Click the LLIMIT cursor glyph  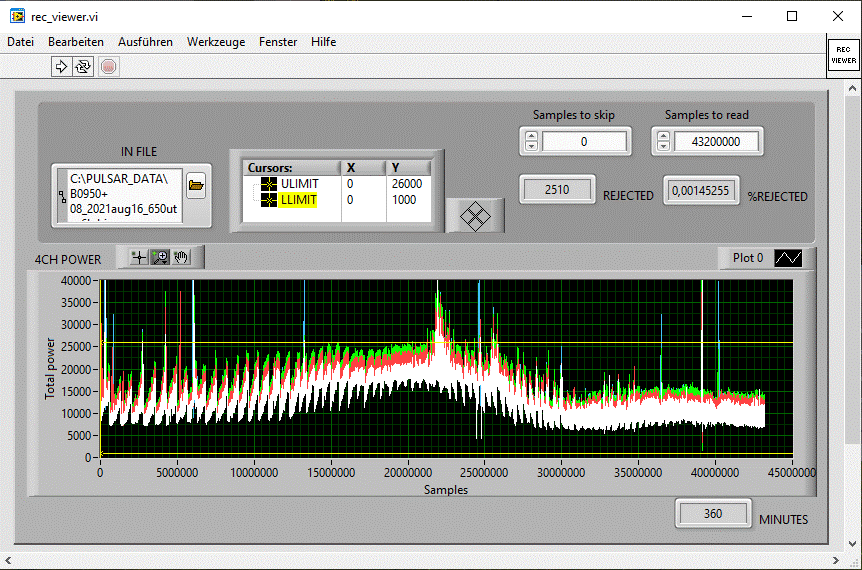click(269, 200)
